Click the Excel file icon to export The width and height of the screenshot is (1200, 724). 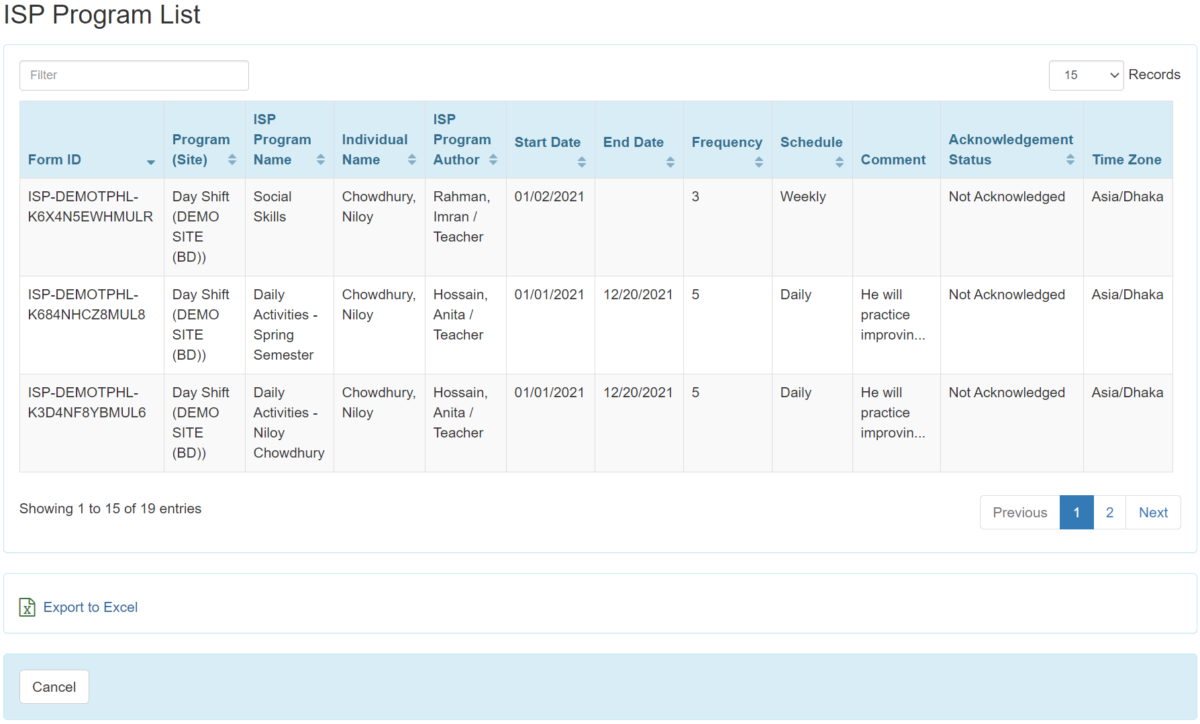coord(27,607)
